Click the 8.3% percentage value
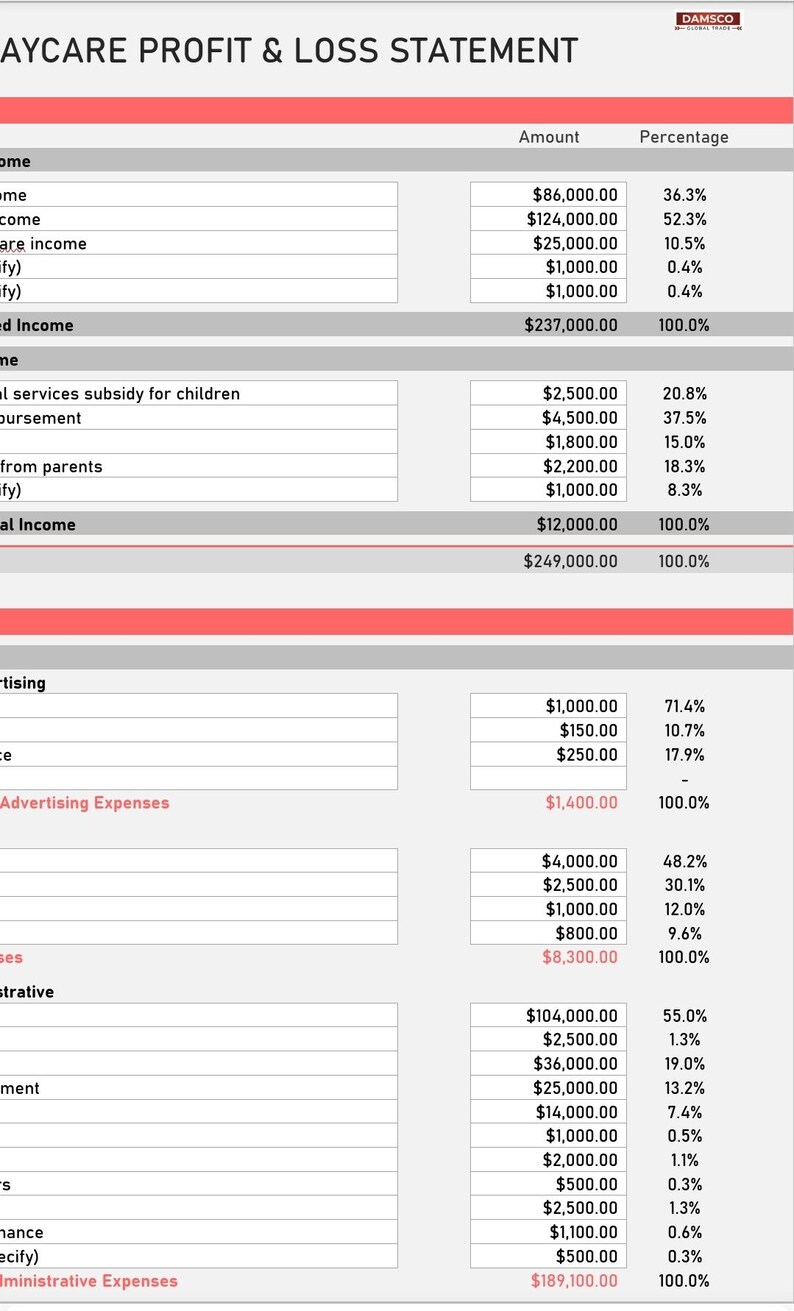Screen dimensions: 794x1311 click(x=685, y=490)
